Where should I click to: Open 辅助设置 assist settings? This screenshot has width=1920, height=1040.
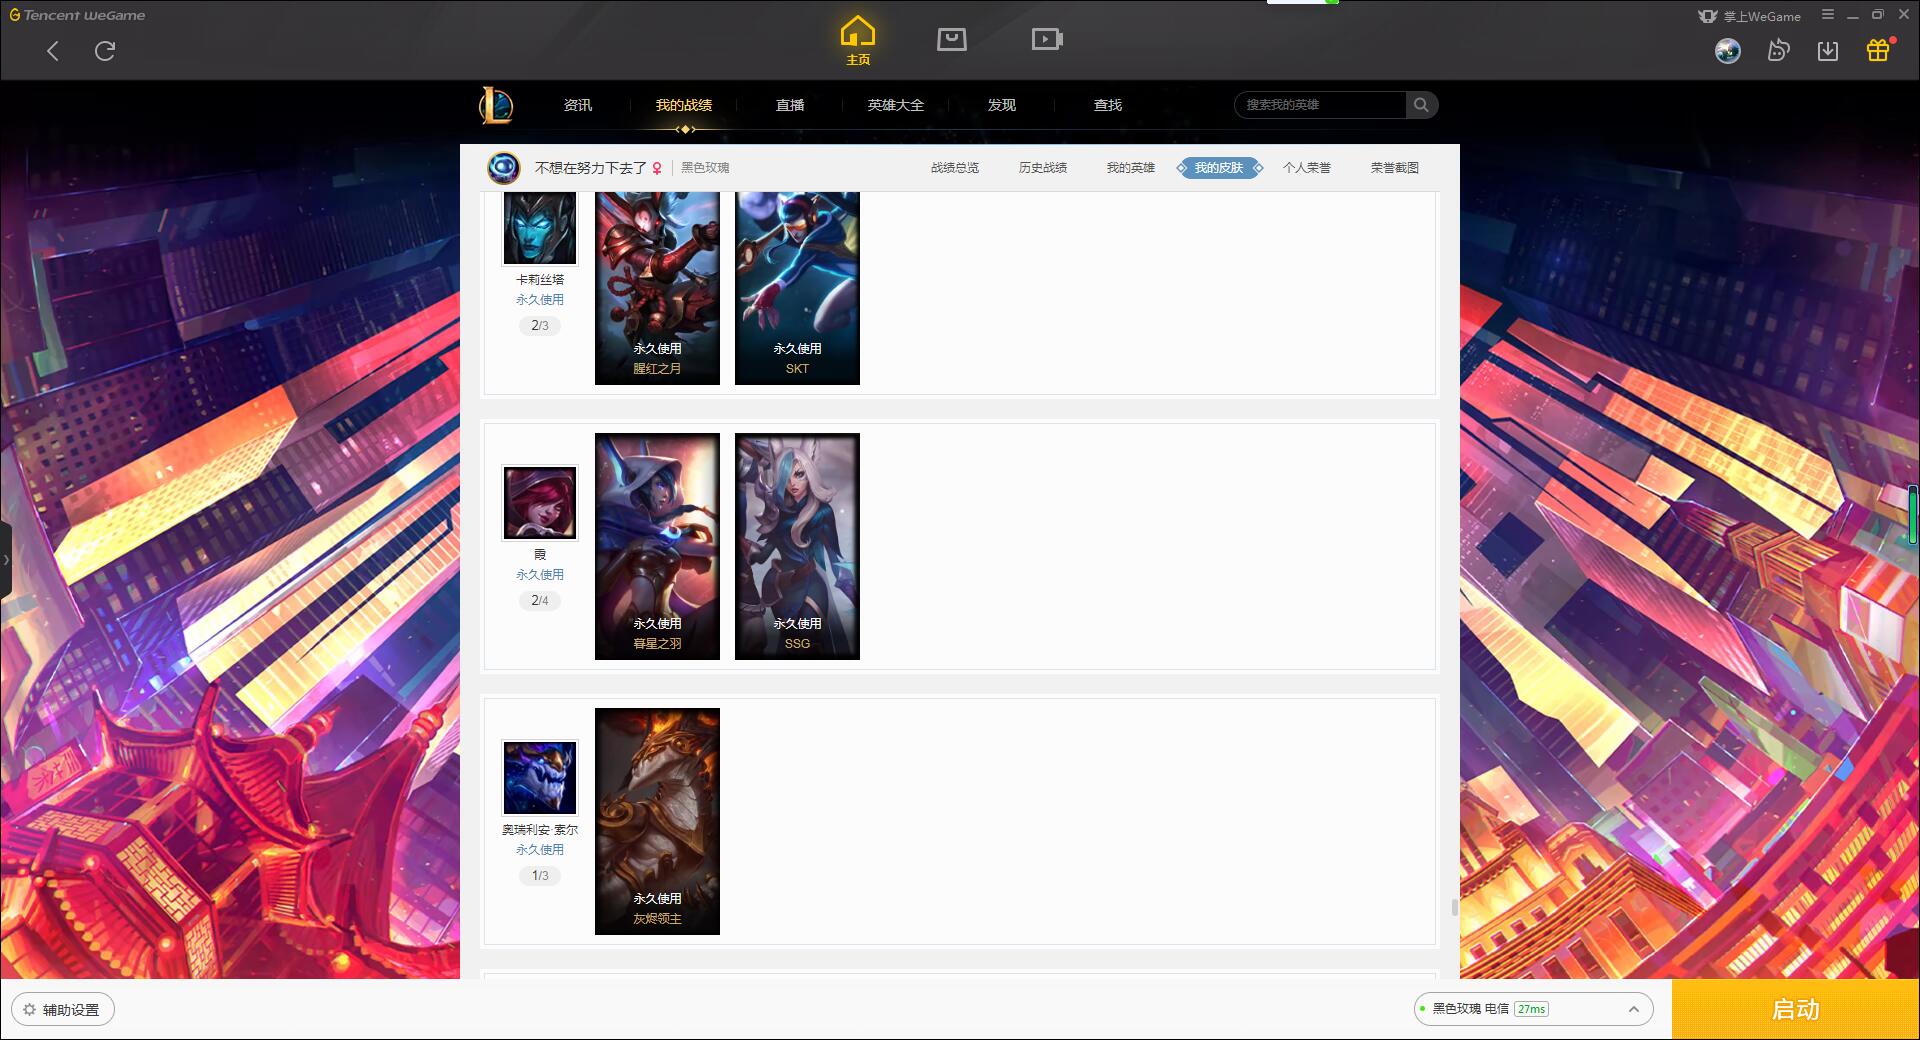[x=62, y=1010]
